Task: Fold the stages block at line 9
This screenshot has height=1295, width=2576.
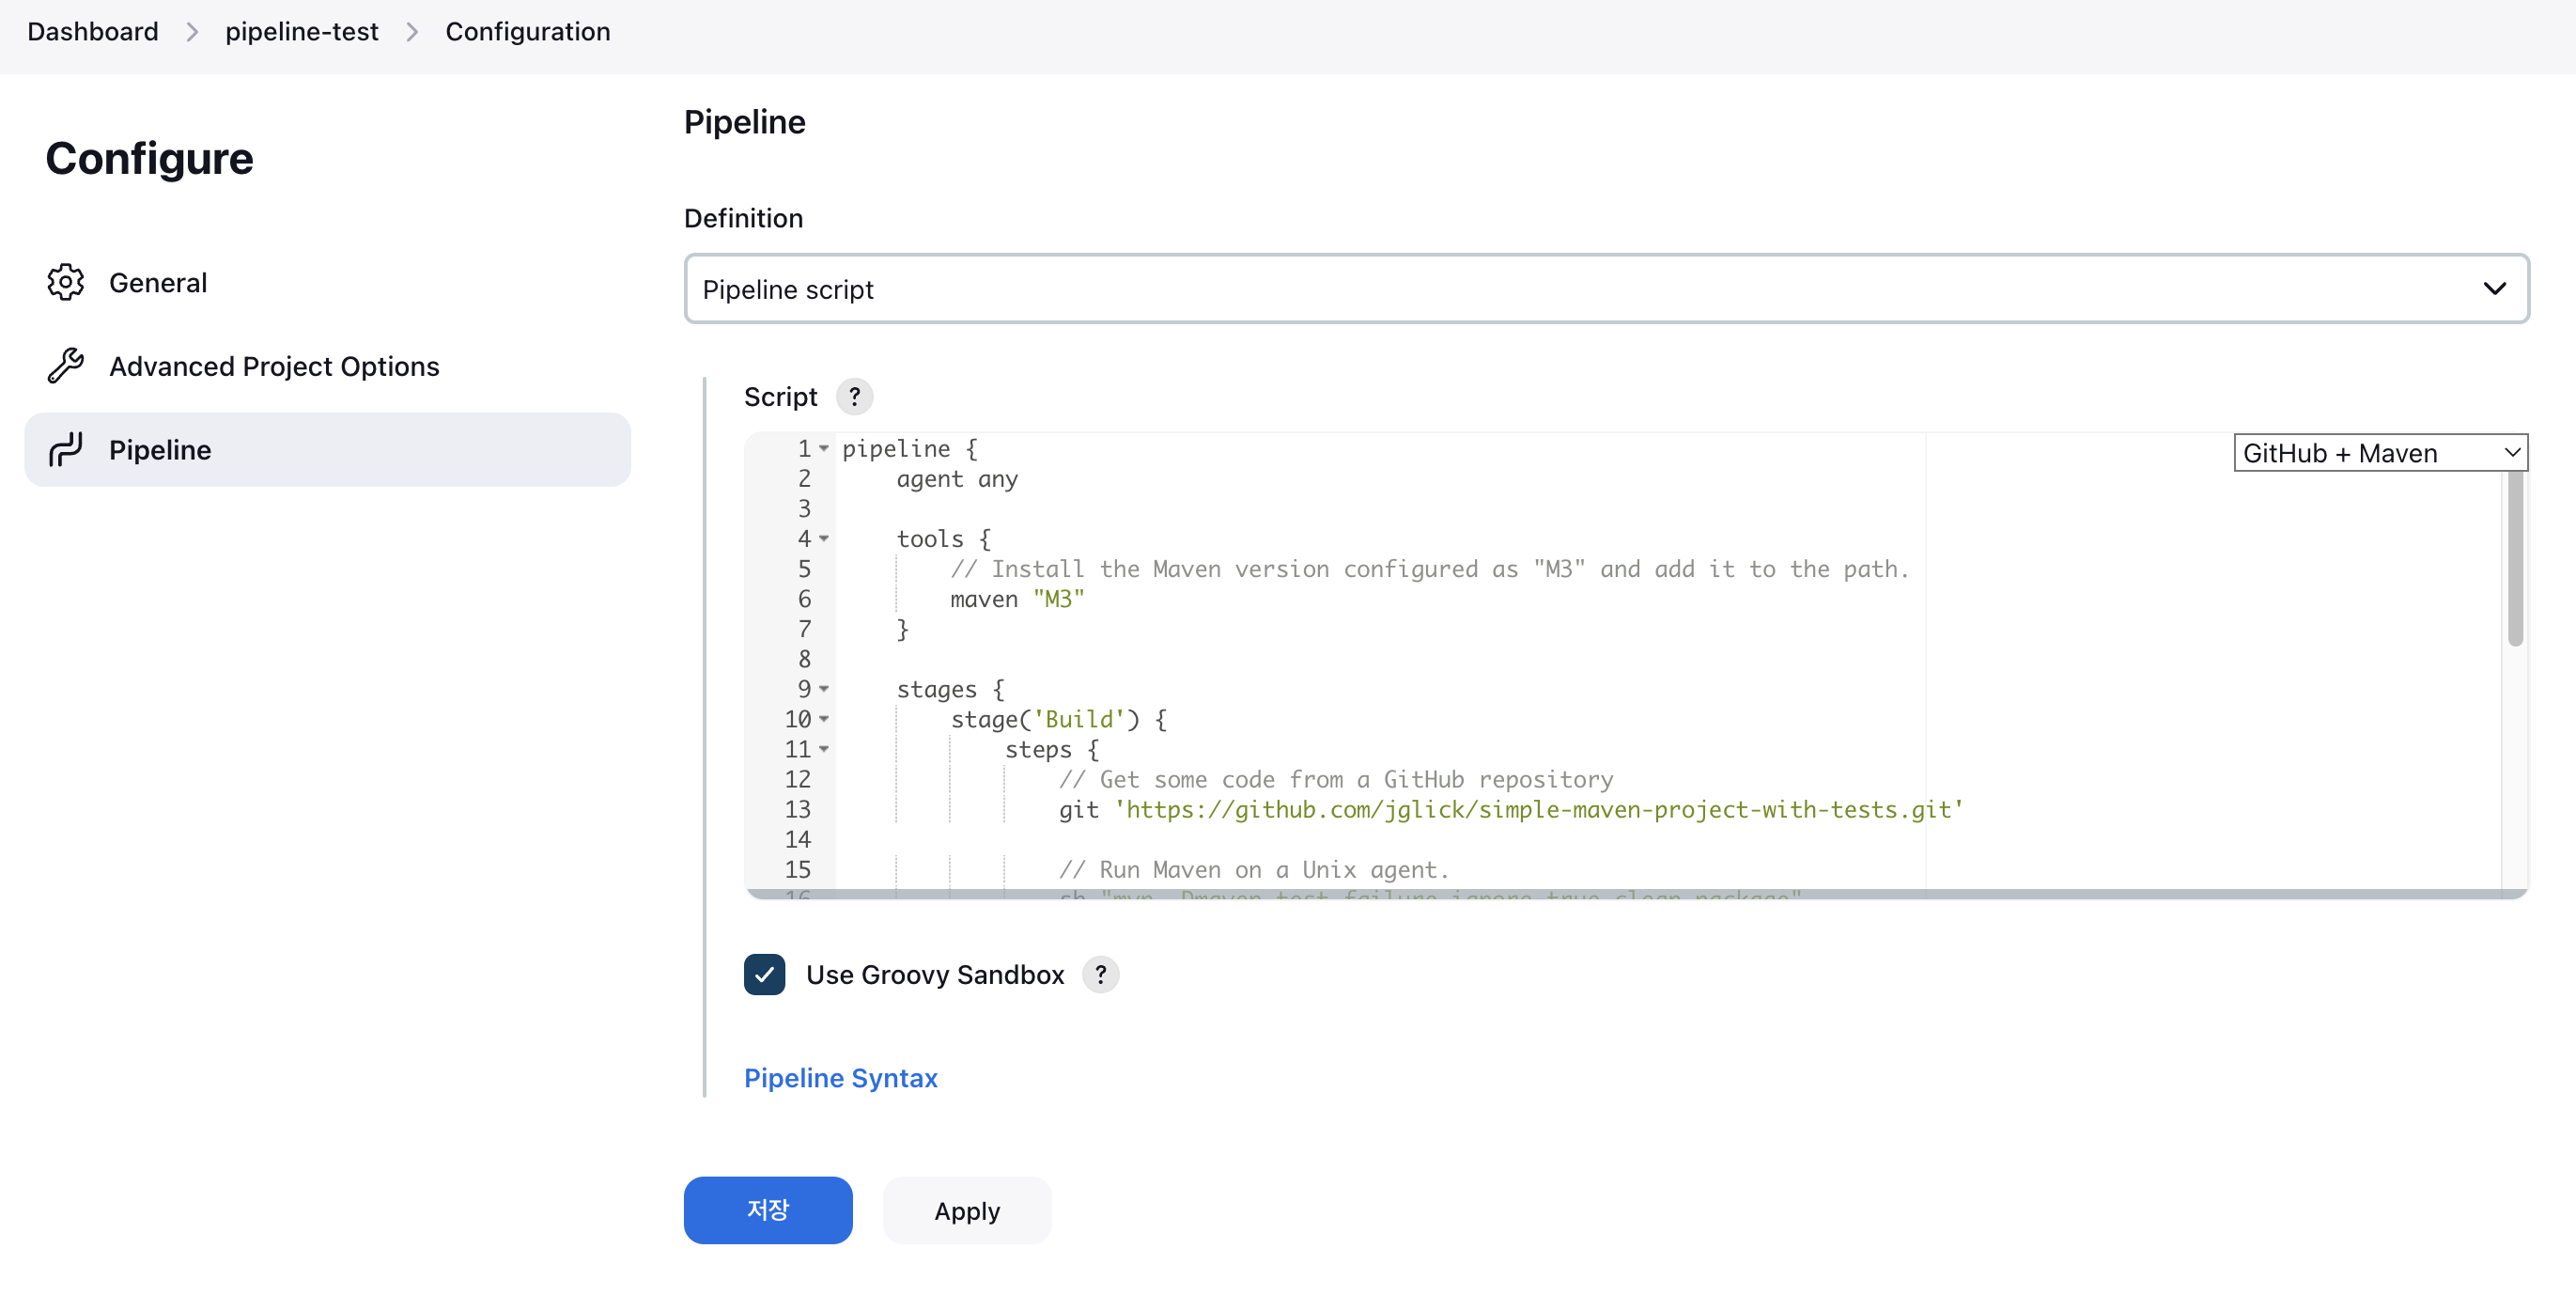Action: tap(824, 689)
